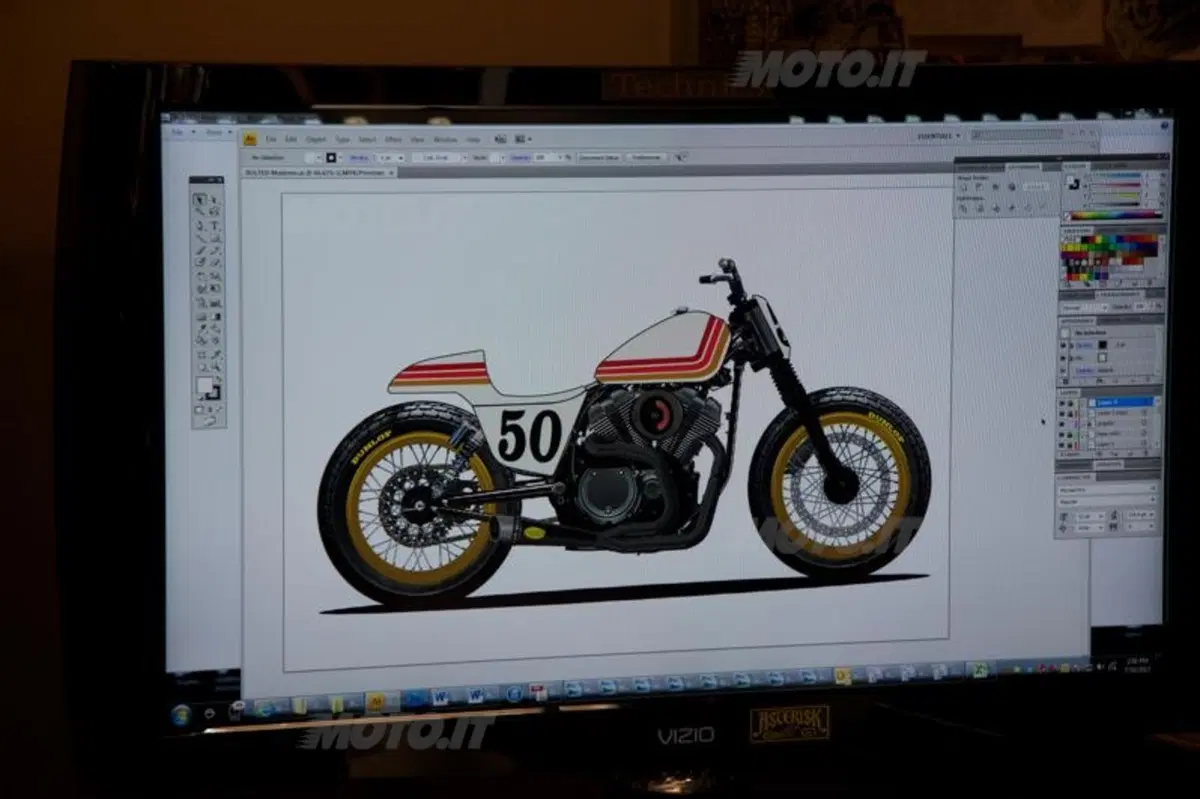The height and width of the screenshot is (799, 1200).
Task: Close the open document tab
Action: [x=391, y=172]
